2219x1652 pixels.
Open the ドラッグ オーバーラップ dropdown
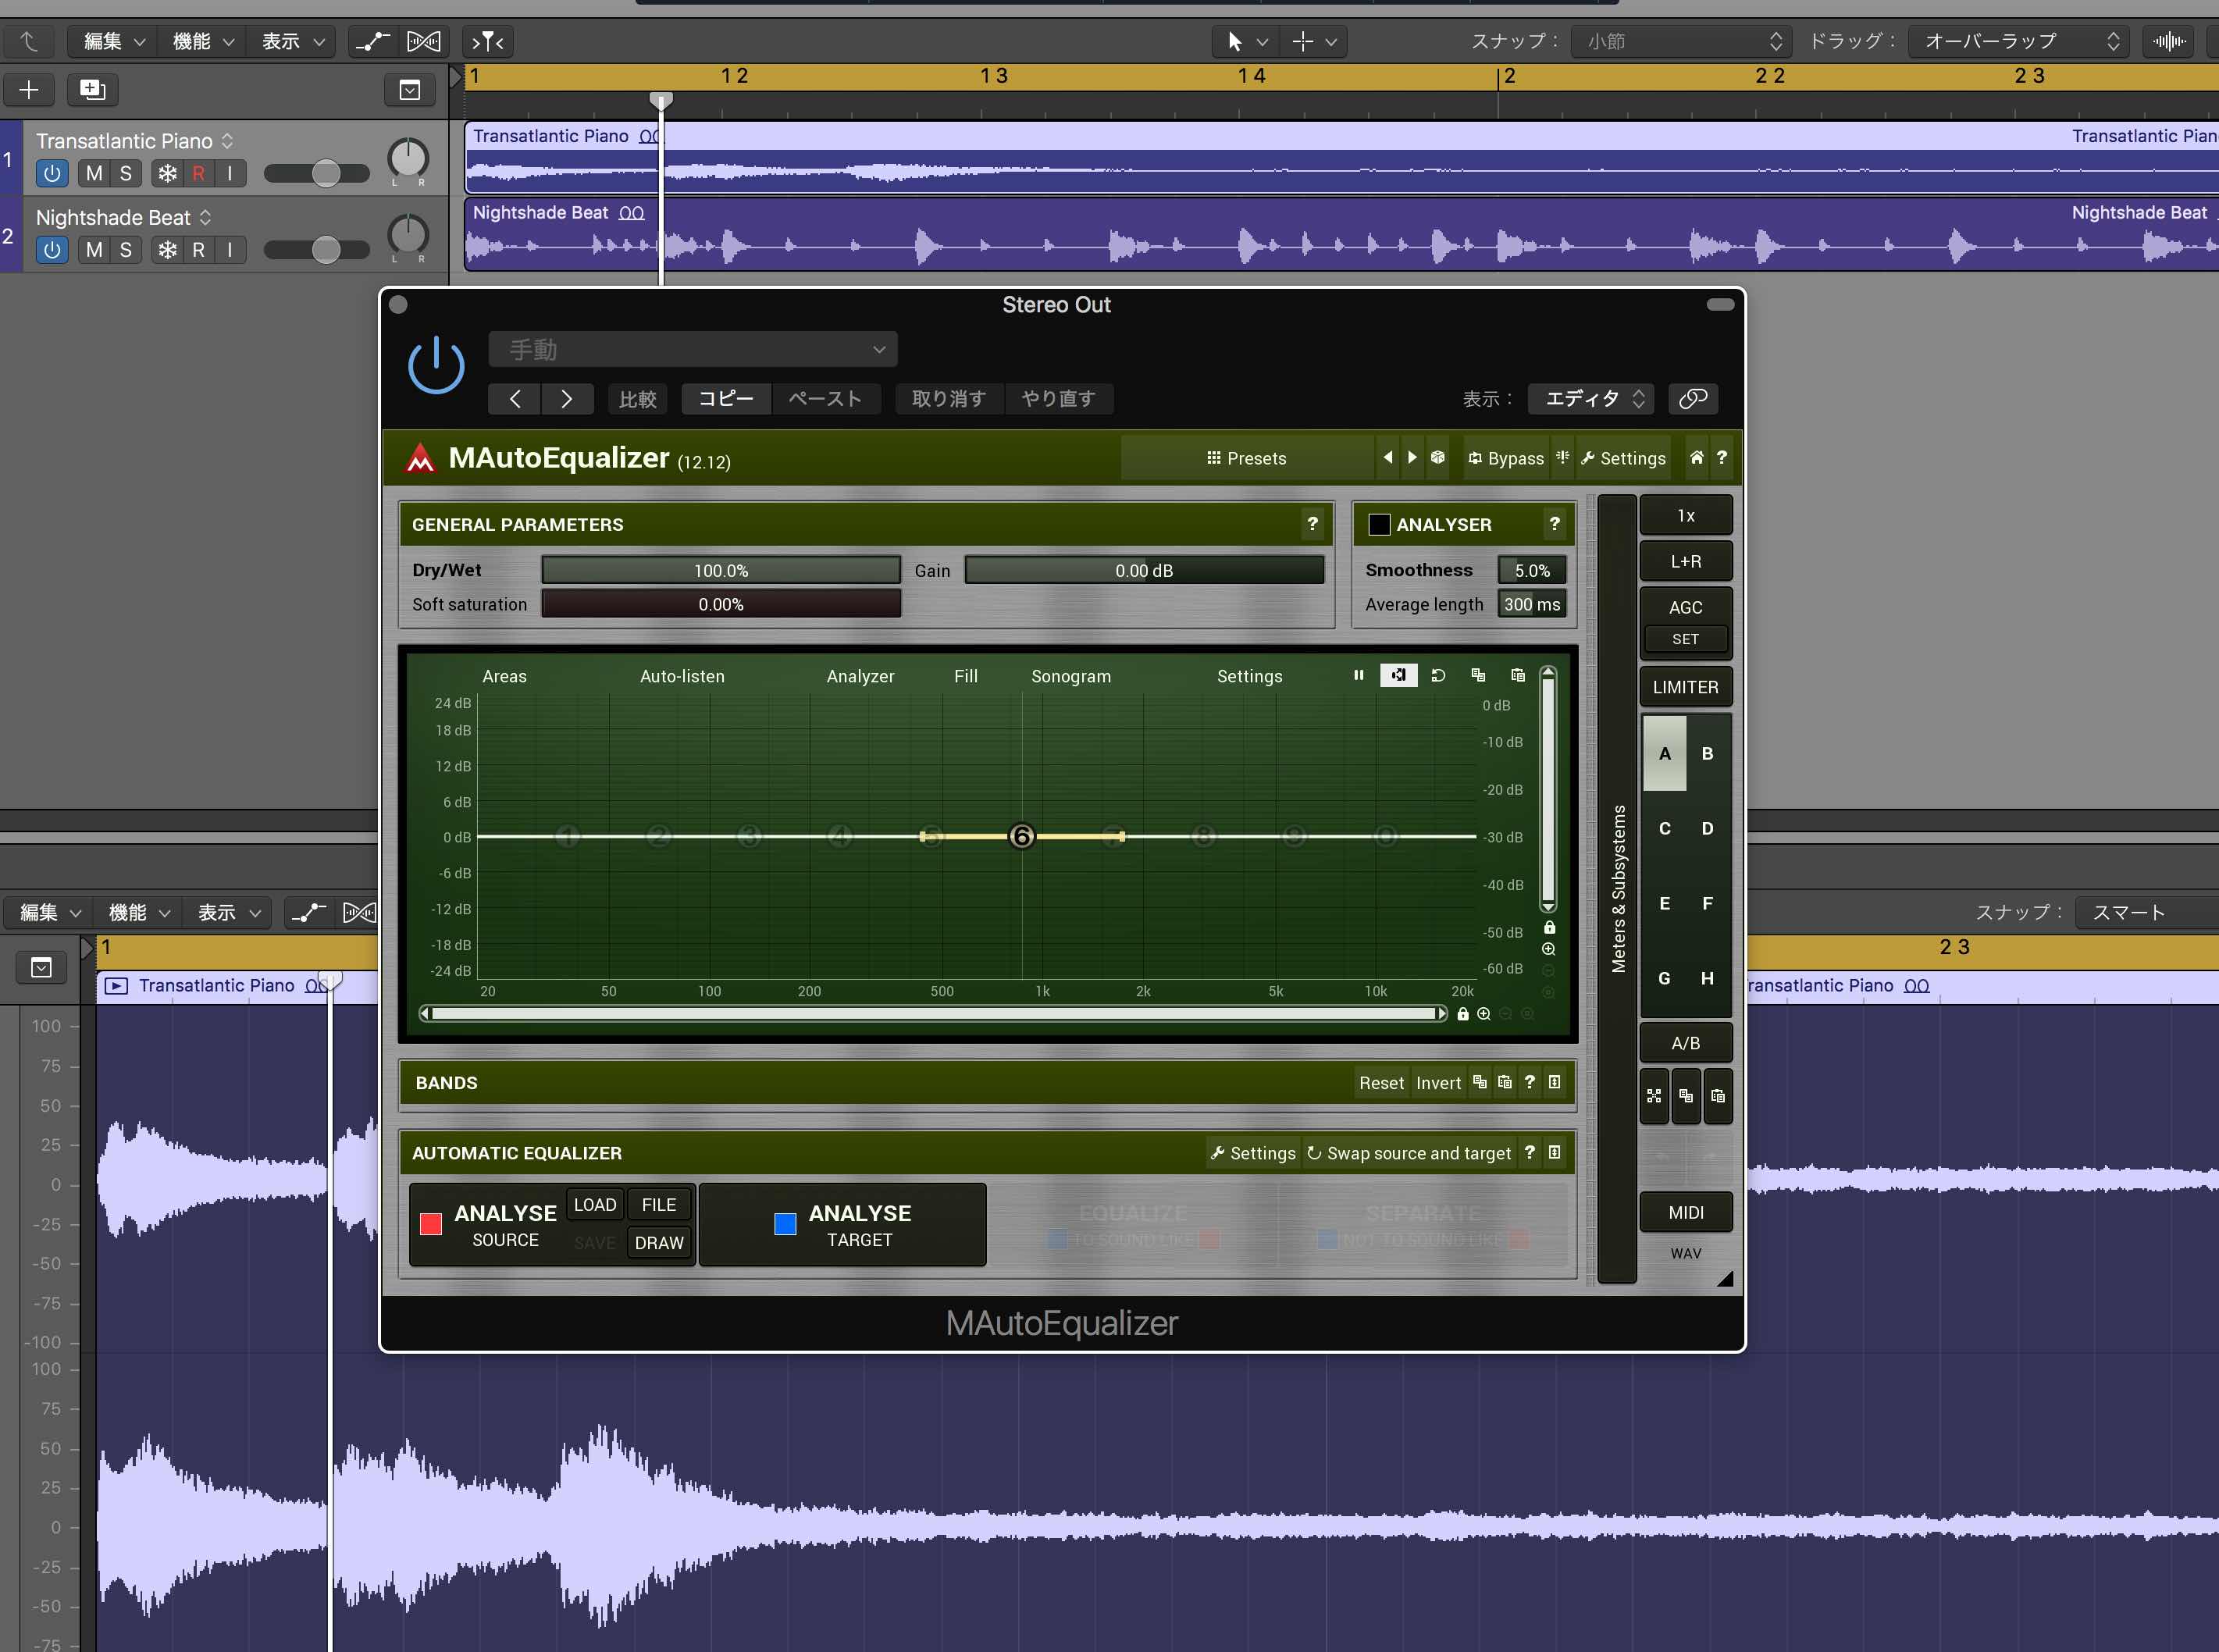tap(2018, 41)
